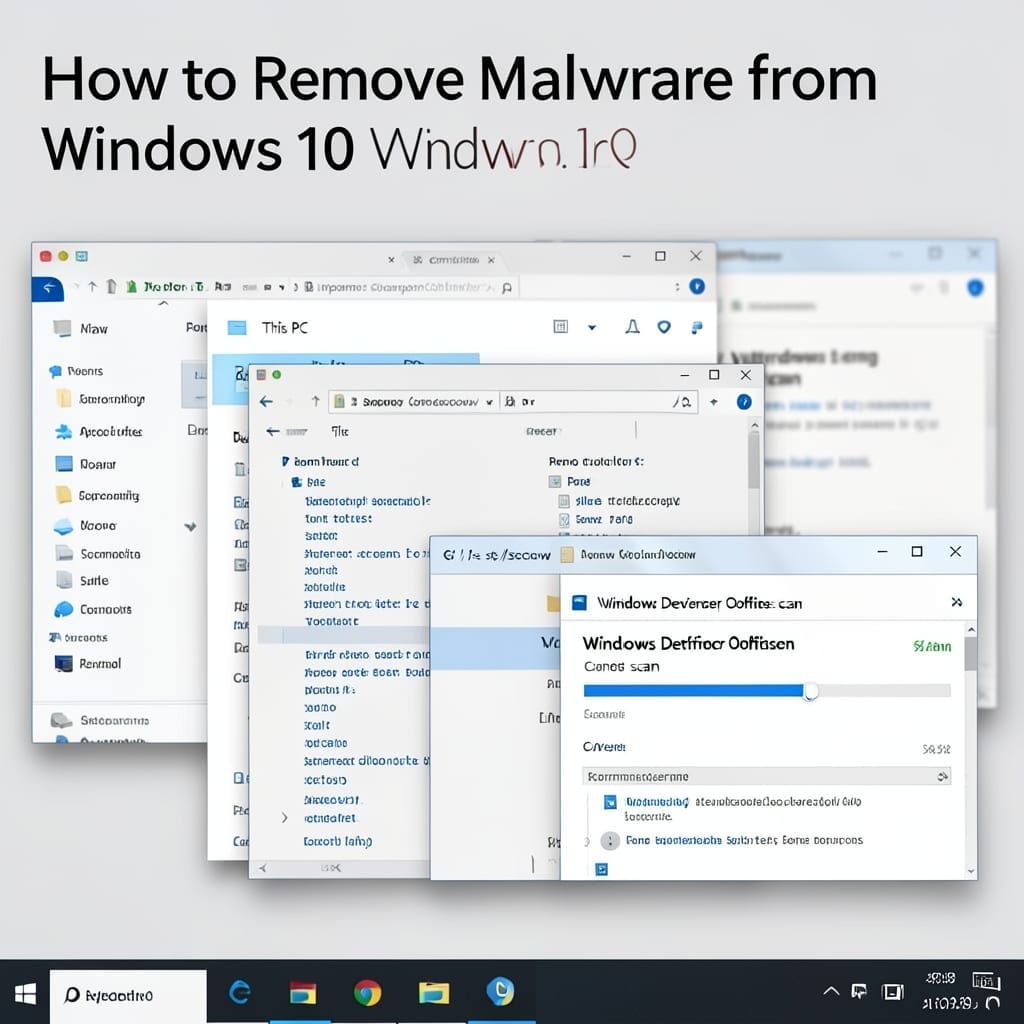The height and width of the screenshot is (1024, 1024).
Task: Click the search magnifier in middle window
Action: [685, 402]
